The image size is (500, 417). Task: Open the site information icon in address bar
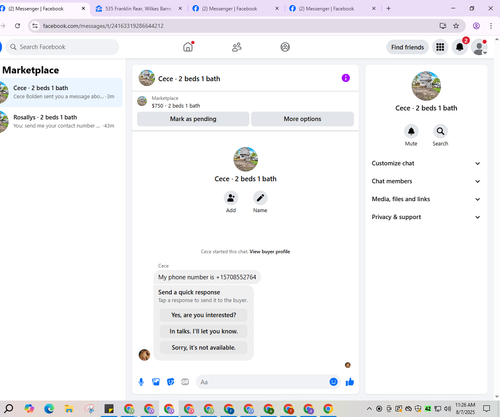coord(35,26)
